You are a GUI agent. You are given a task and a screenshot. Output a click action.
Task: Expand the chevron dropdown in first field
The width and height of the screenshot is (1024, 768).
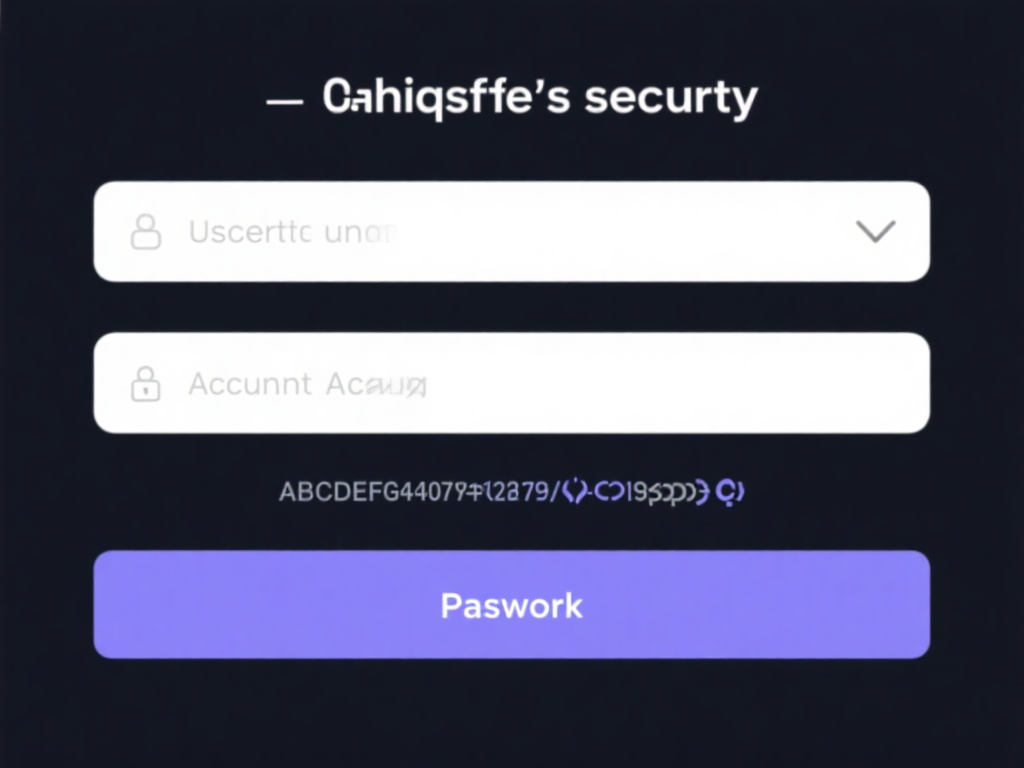[x=876, y=232]
